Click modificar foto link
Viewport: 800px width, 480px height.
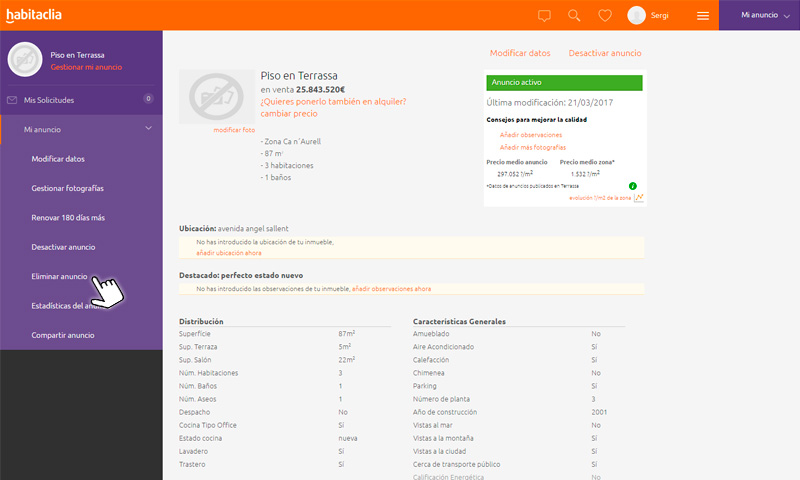tap(234, 130)
